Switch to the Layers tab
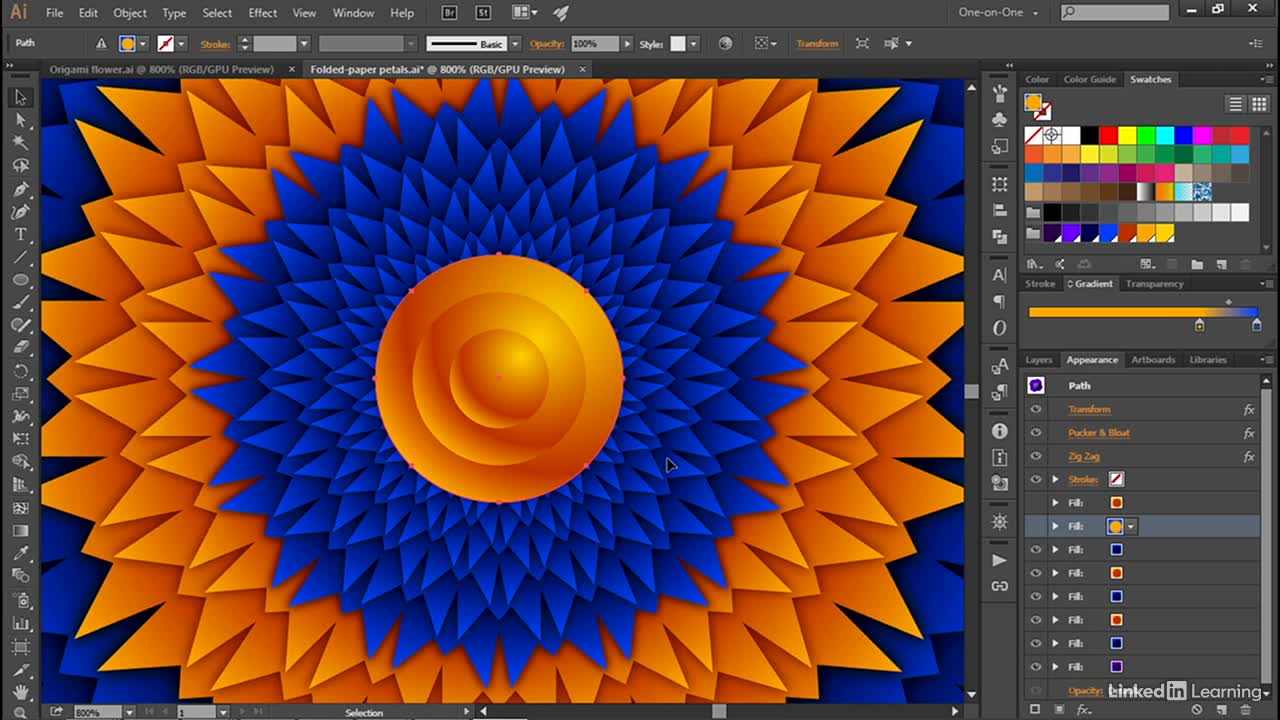 1039,360
